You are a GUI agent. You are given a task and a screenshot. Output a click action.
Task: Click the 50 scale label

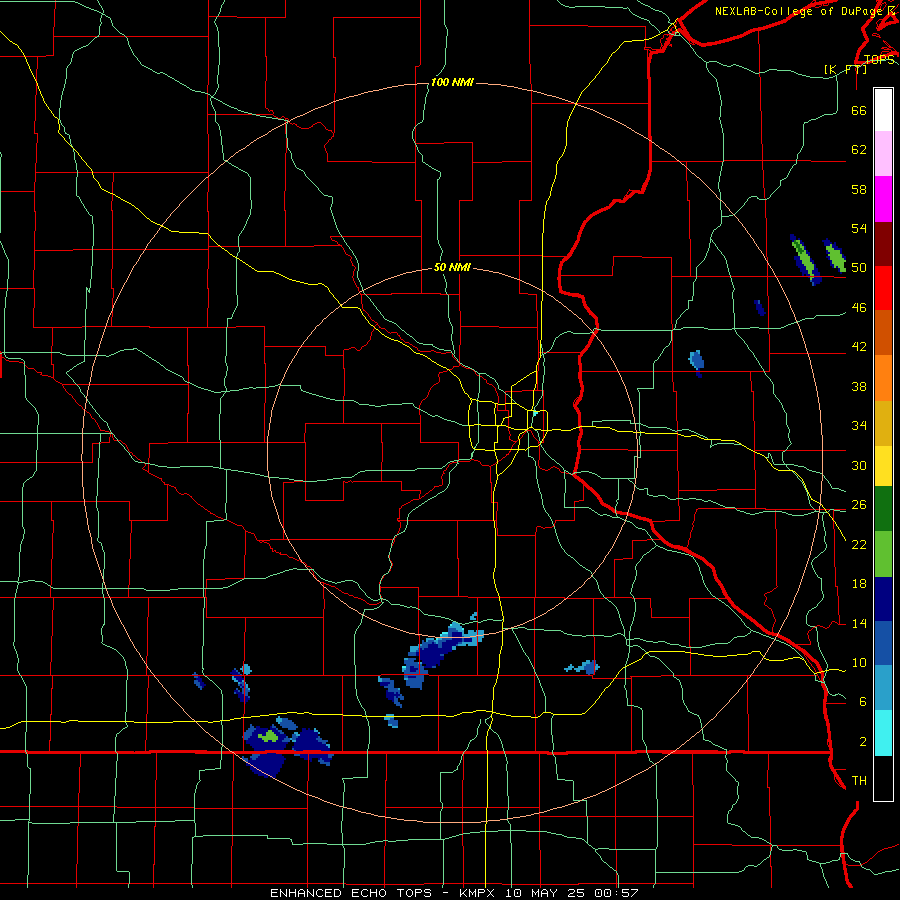tap(859, 267)
